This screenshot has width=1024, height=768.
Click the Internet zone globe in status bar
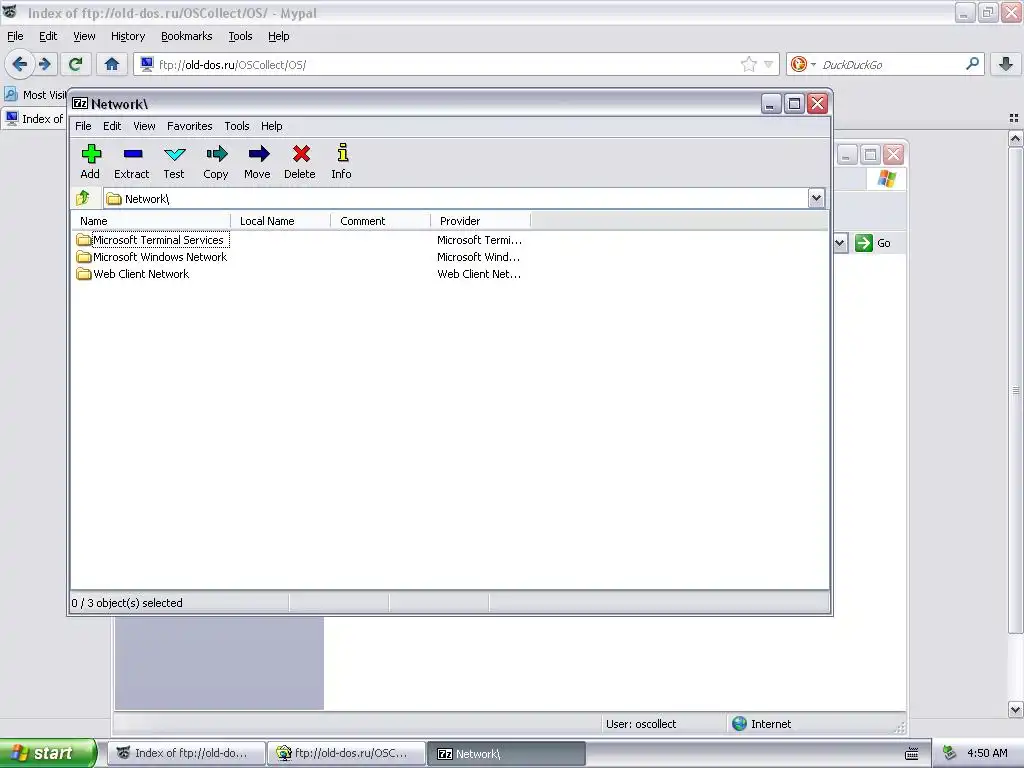pos(739,724)
